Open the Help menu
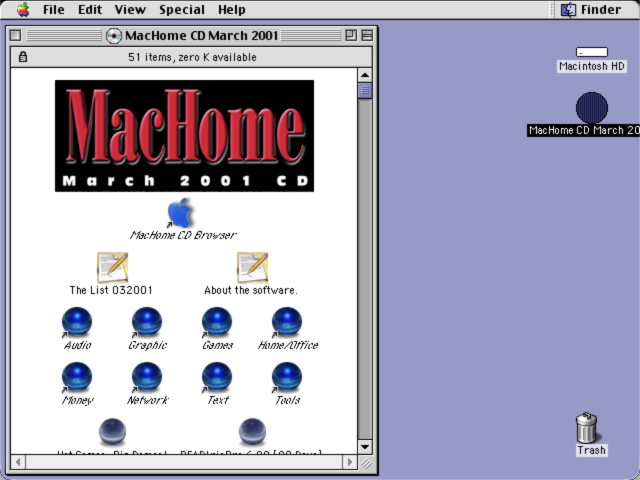Screen dimensions: 640x480 (231, 9)
